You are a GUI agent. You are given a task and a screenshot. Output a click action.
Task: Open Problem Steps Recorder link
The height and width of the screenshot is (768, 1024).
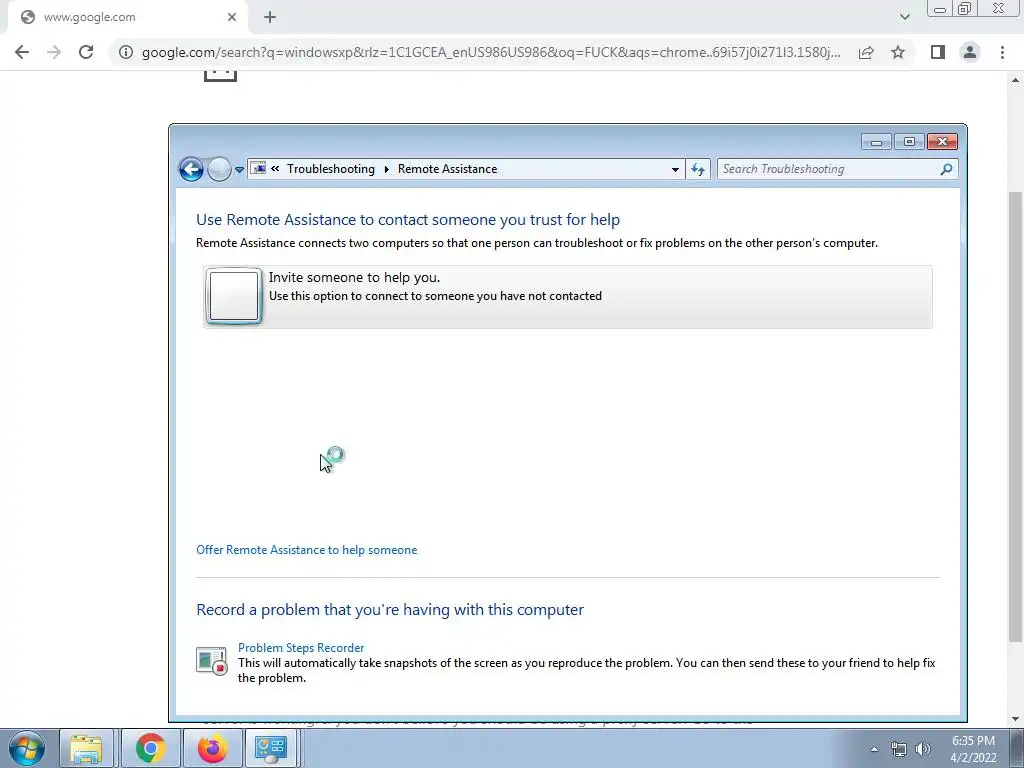(301, 648)
